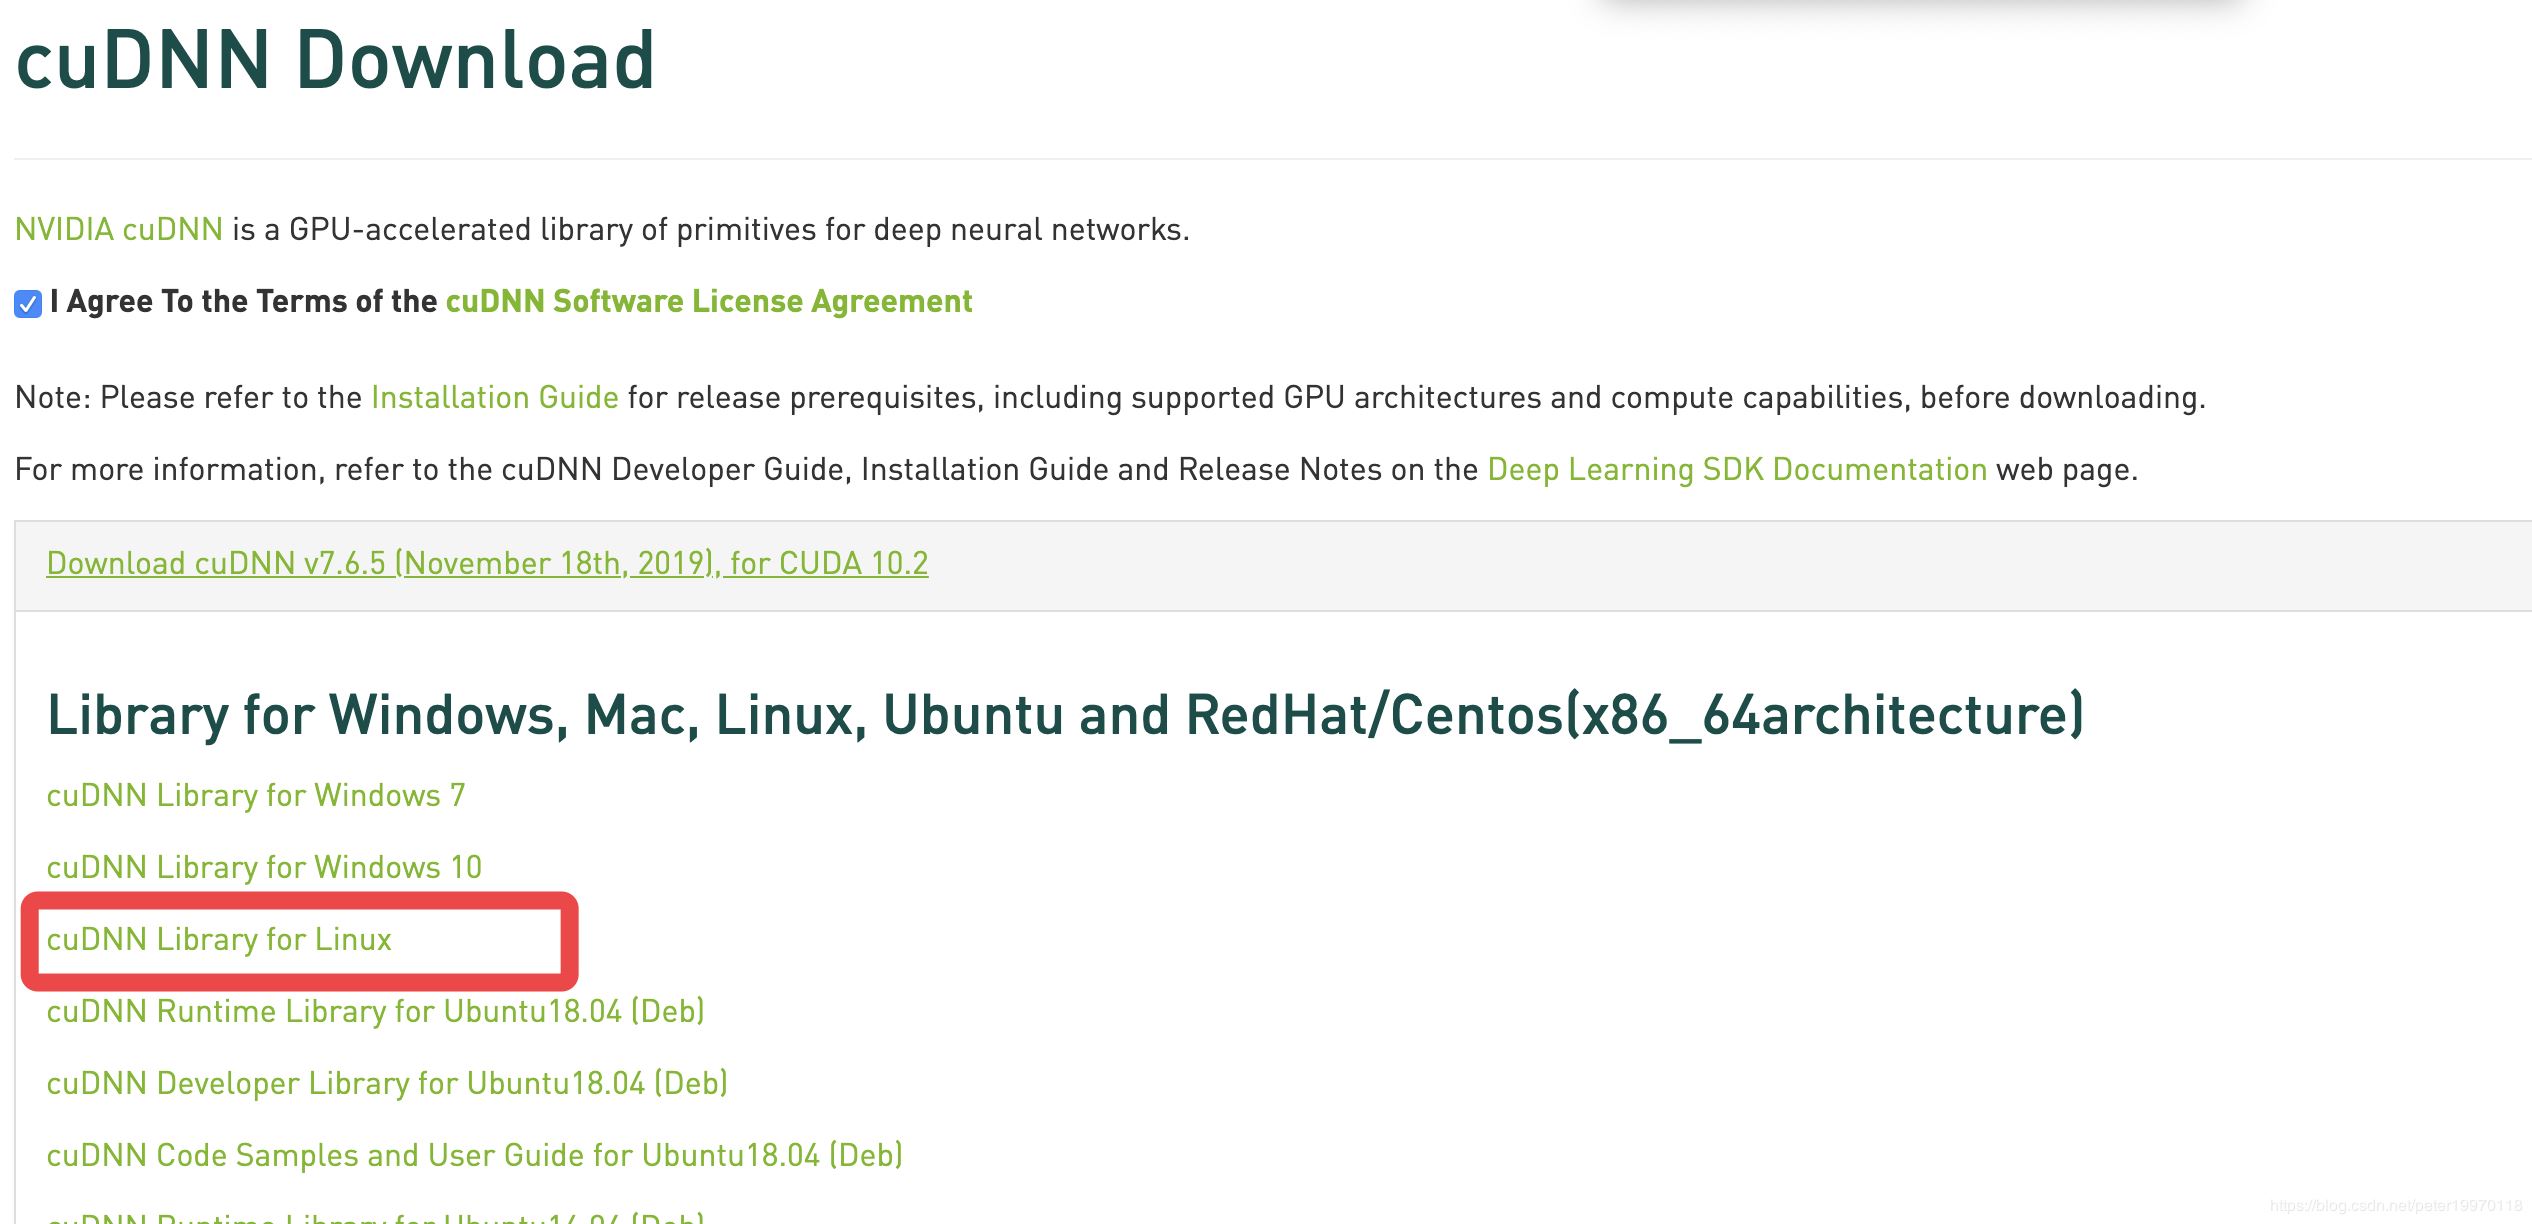Click the 'Note: Please refer to the' text
Image resolution: width=2532 pixels, height=1224 pixels.
tap(188, 398)
